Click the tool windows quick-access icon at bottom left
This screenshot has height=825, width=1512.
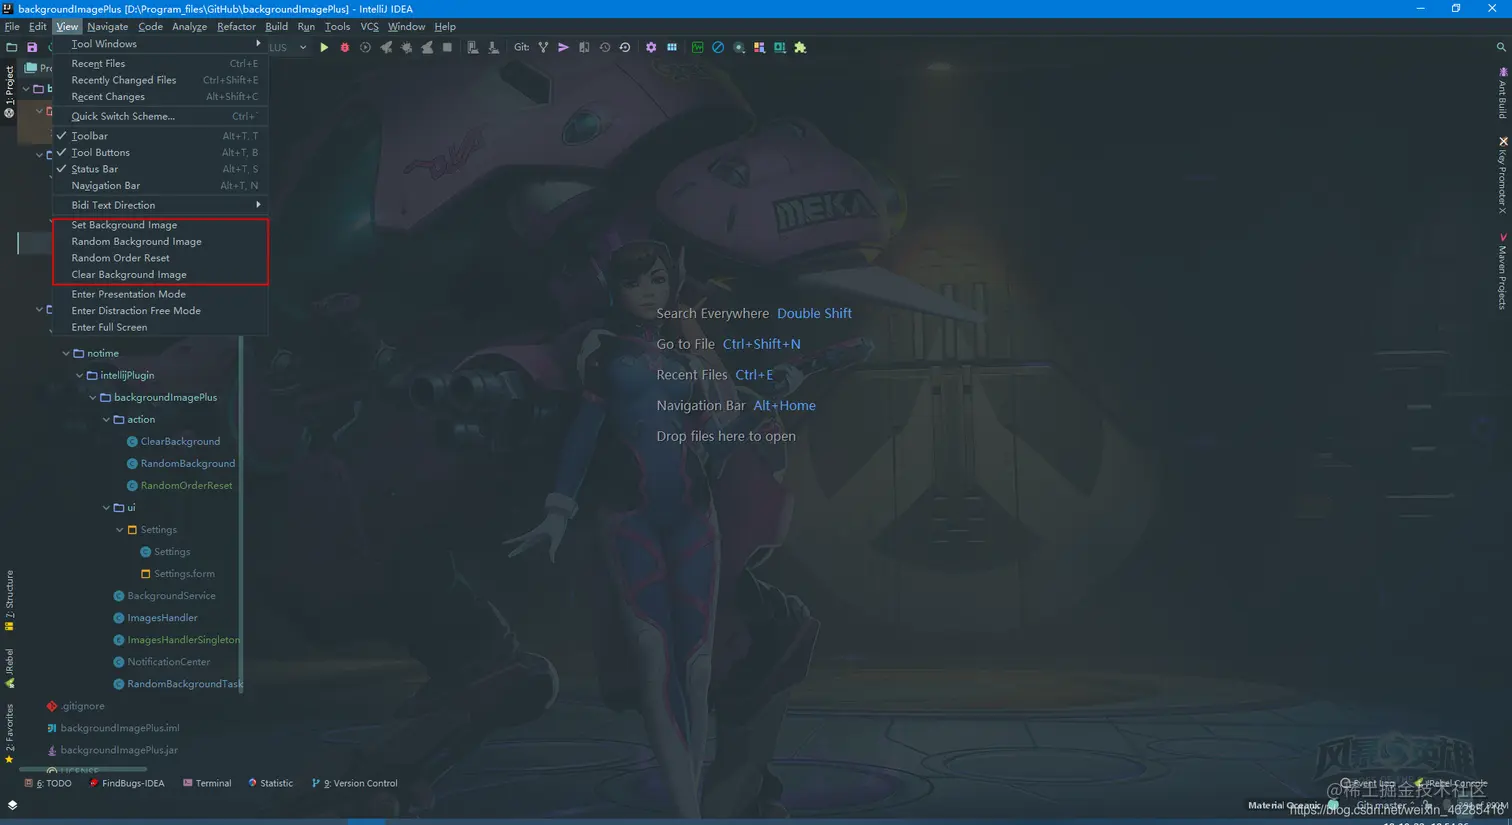[x=12, y=805]
